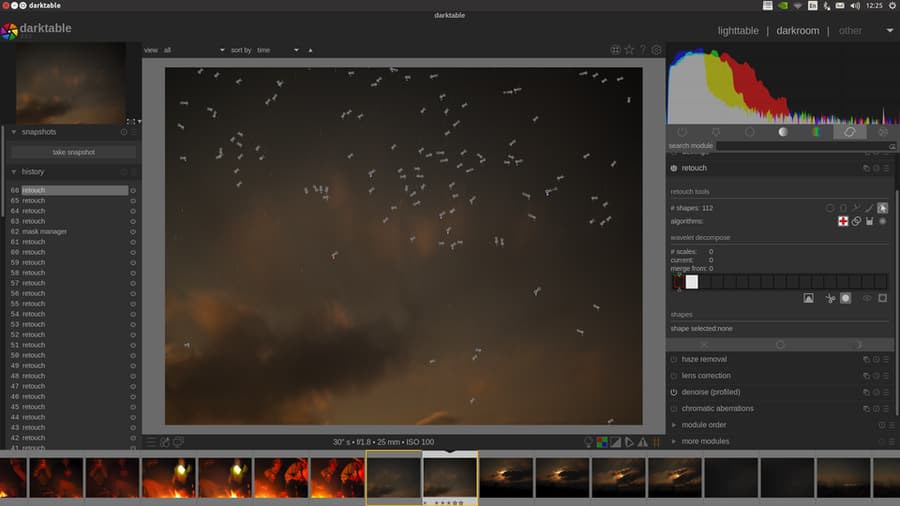Choose the clone algorithm icon

click(856, 221)
